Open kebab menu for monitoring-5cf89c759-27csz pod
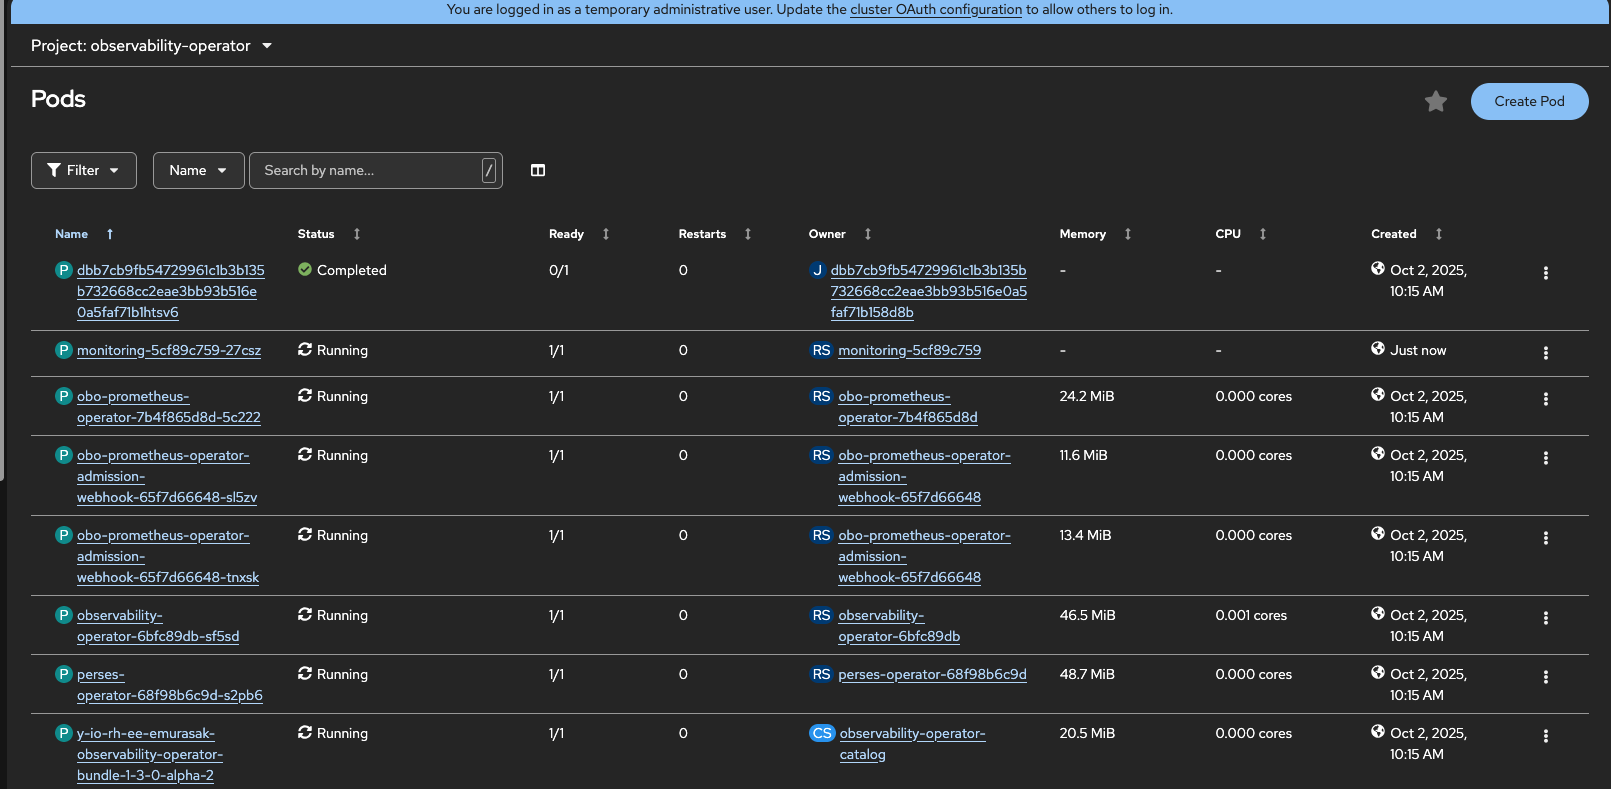The image size is (1611, 789). click(1546, 353)
